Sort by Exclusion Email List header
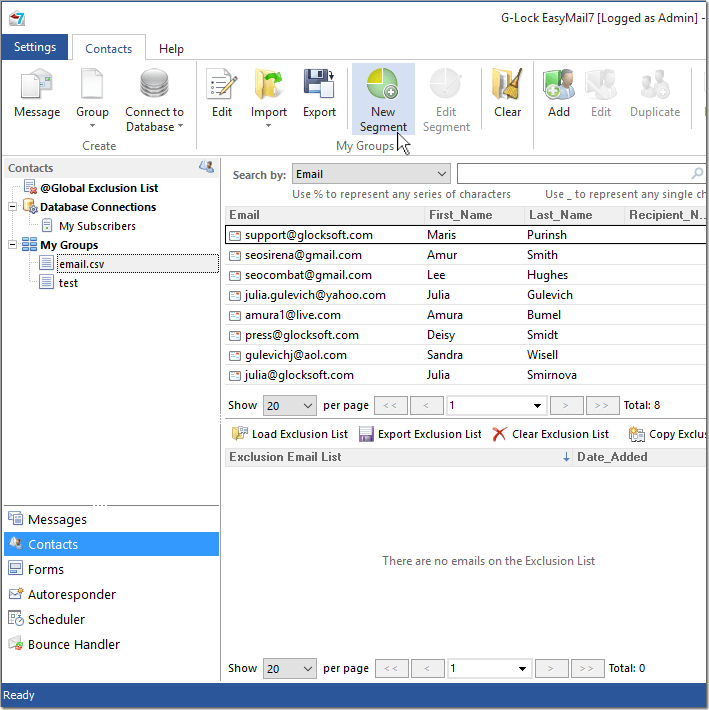 pyautogui.click(x=398, y=457)
